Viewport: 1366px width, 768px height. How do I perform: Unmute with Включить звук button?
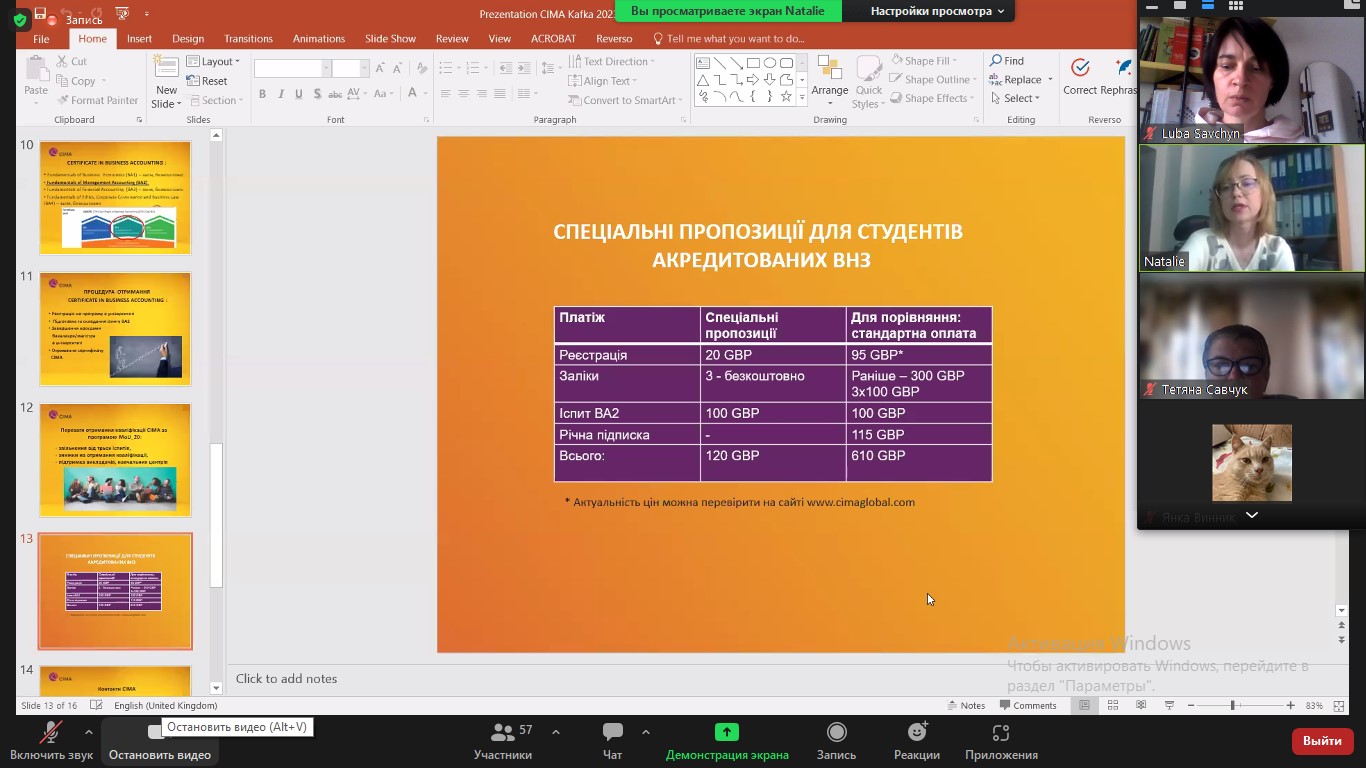point(51,741)
